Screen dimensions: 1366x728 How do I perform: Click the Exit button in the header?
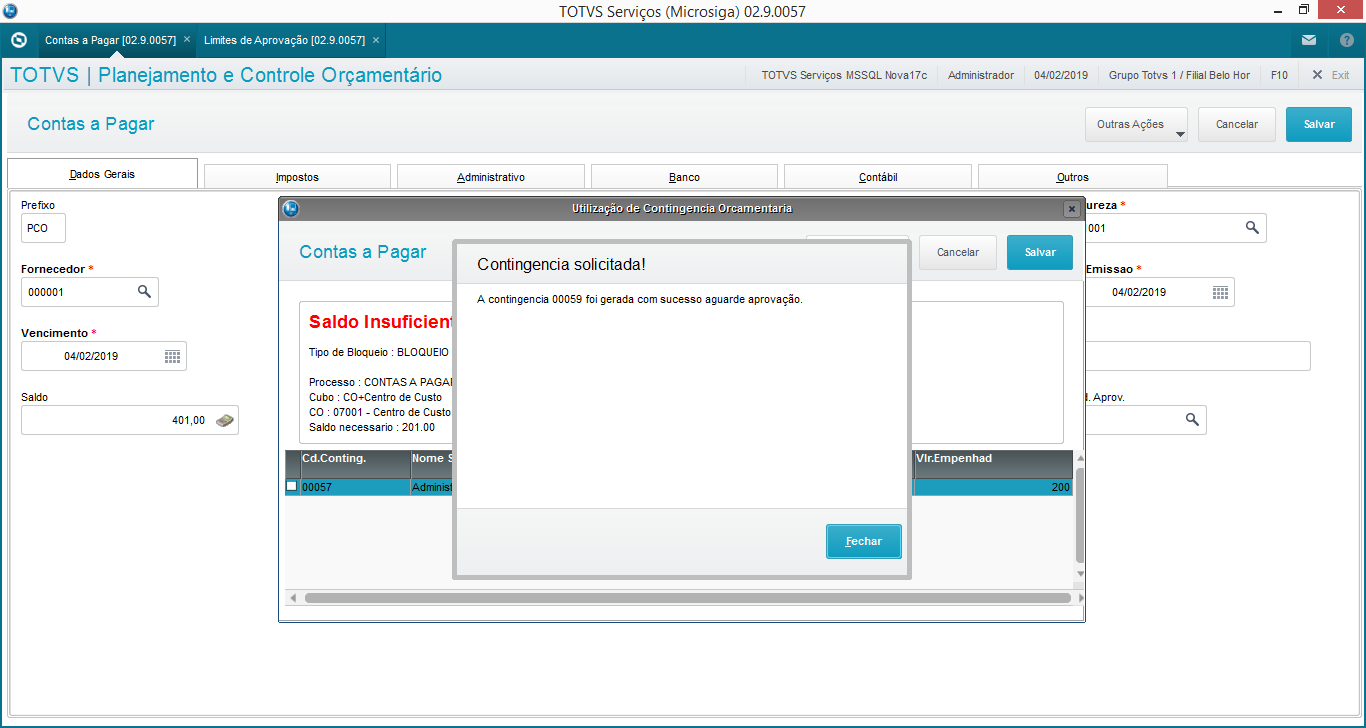coord(1331,75)
